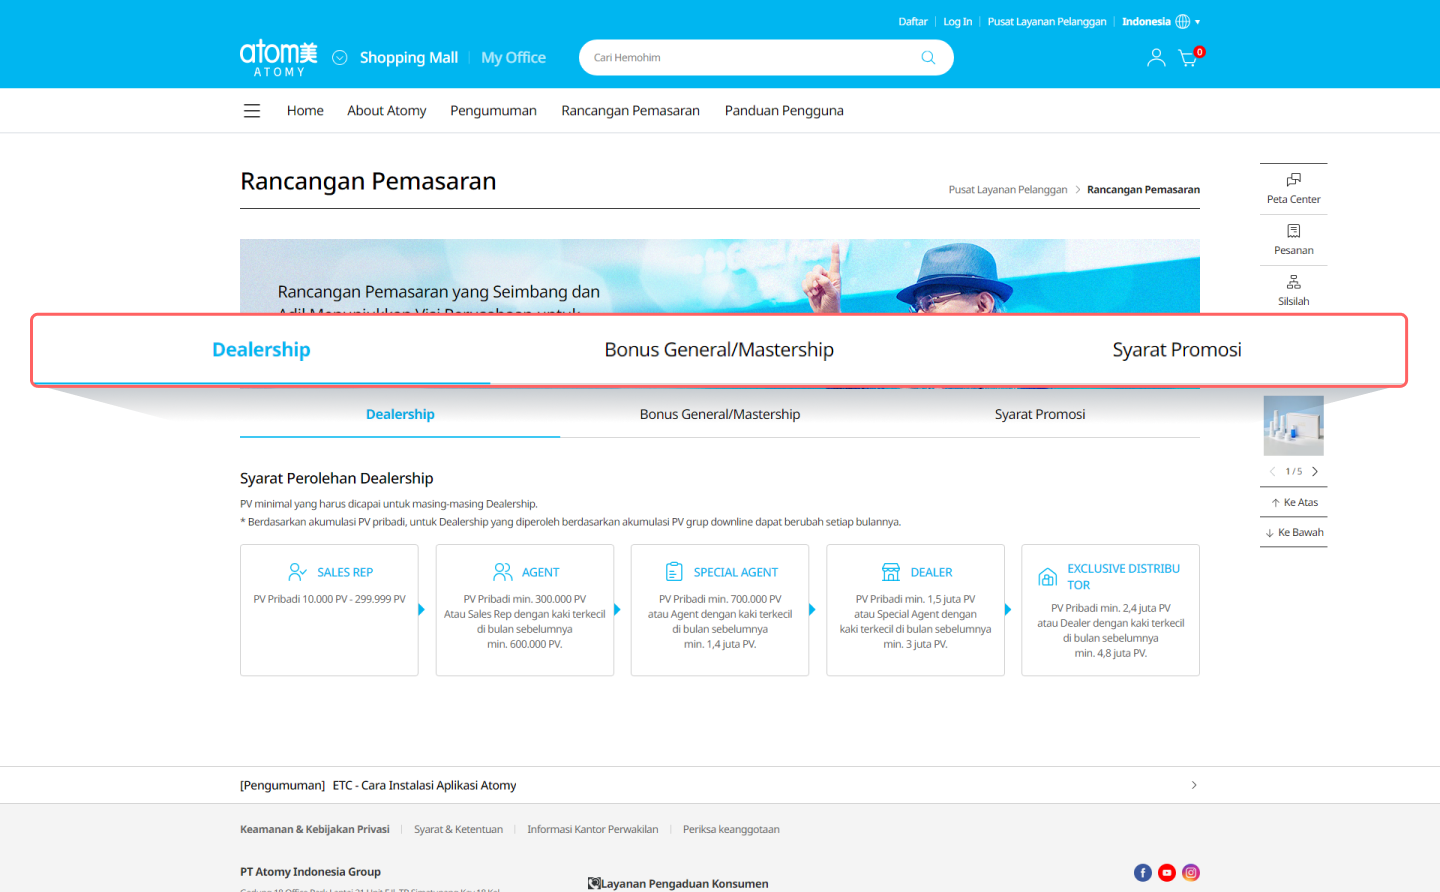Image resolution: width=1440 pixels, height=892 pixels.
Task: Switch to the Syarat Promosi tab
Action: coord(1040,414)
